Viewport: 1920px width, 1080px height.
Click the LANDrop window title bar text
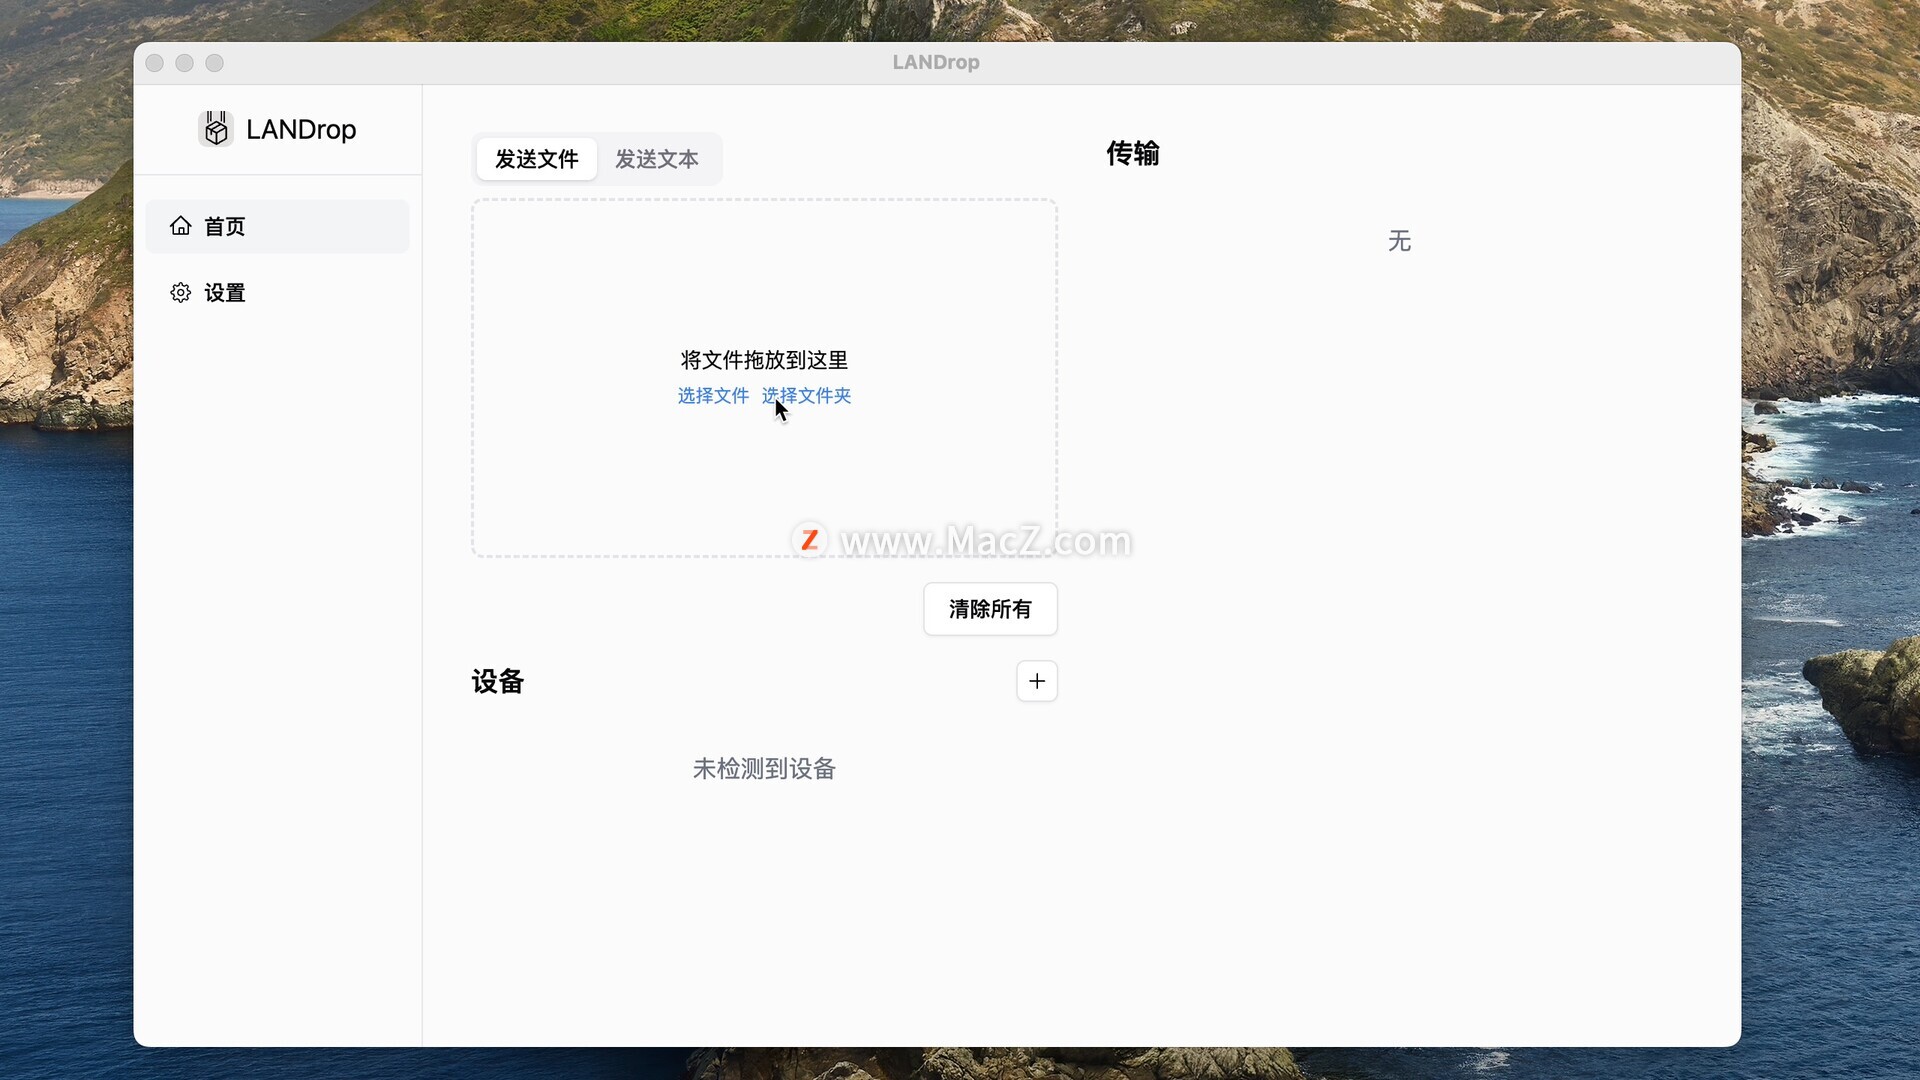click(x=936, y=63)
